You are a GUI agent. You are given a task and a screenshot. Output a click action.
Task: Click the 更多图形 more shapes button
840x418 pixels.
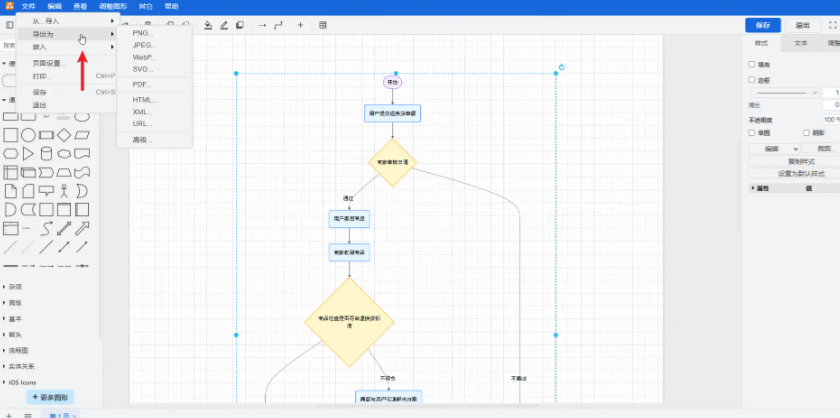point(50,397)
